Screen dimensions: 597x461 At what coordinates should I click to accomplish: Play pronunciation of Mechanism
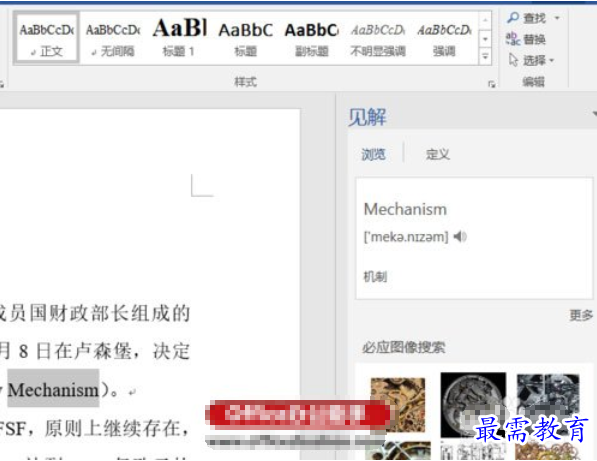(x=460, y=237)
